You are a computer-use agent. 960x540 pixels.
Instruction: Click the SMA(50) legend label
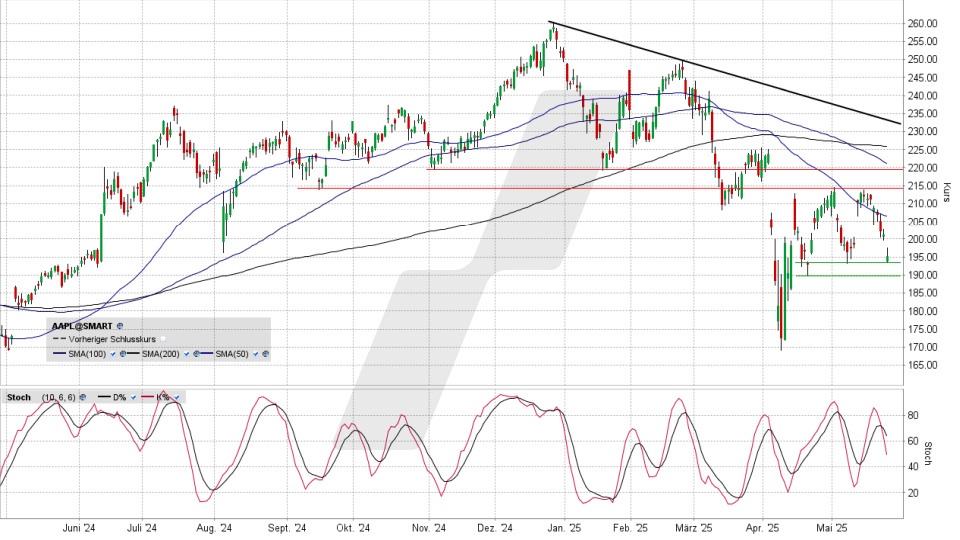(x=231, y=354)
